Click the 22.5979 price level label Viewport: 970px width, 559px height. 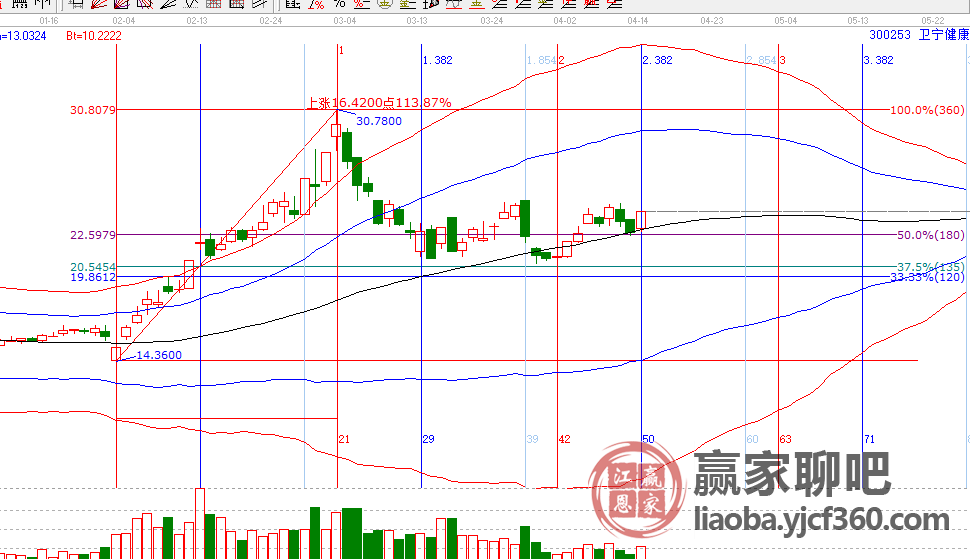[x=93, y=235]
